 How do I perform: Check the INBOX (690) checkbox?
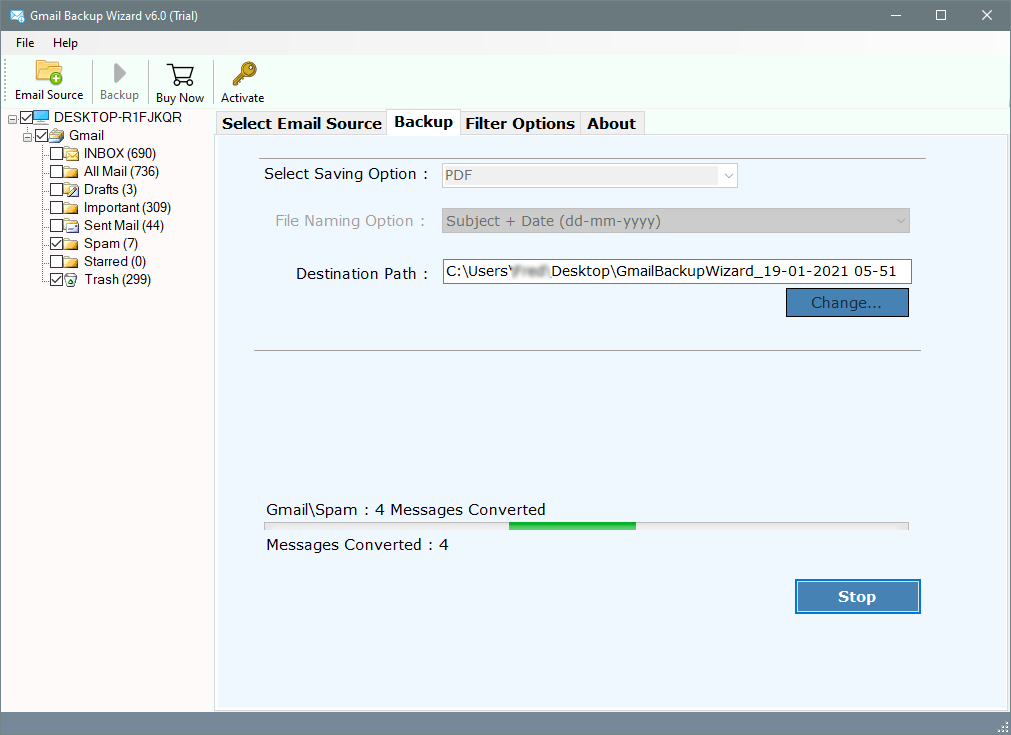click(57, 153)
